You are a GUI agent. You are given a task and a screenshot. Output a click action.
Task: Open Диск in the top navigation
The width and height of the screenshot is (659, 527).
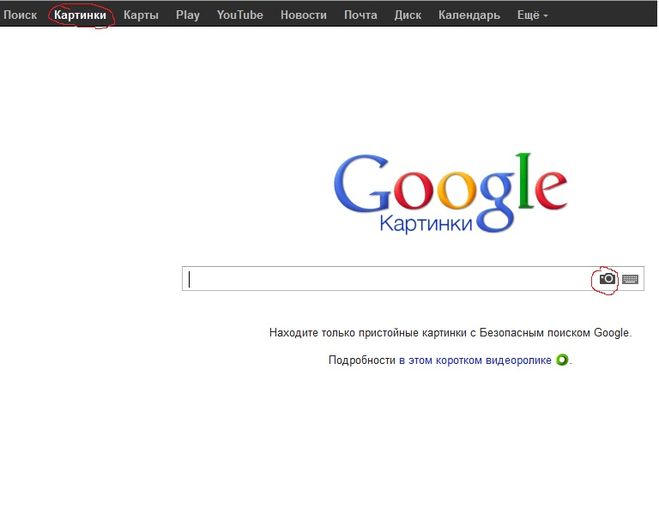click(x=408, y=15)
